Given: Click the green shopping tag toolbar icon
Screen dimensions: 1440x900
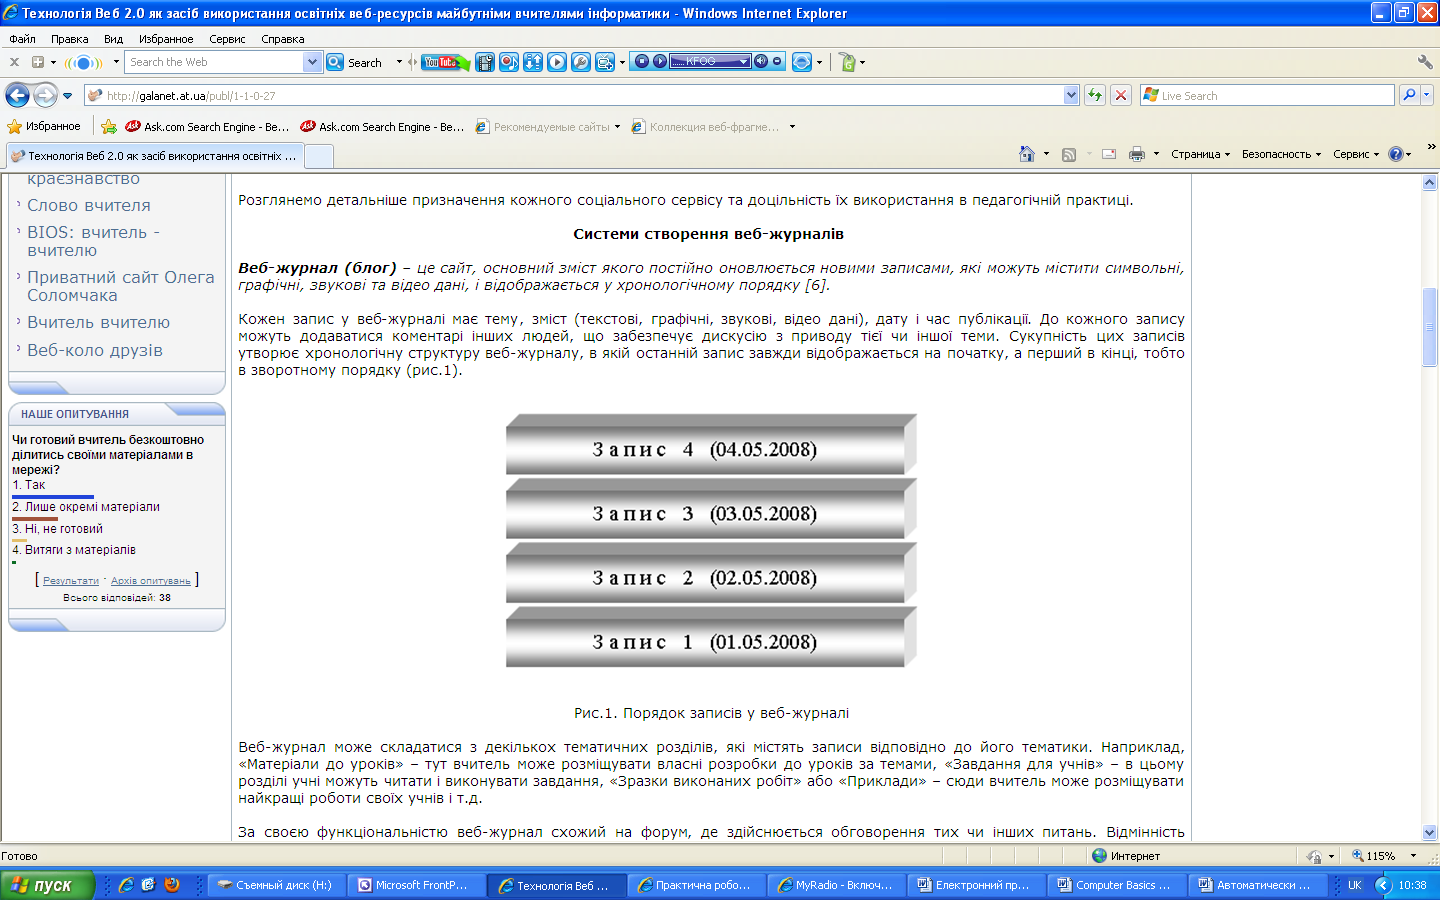Looking at the screenshot, I should [x=847, y=62].
